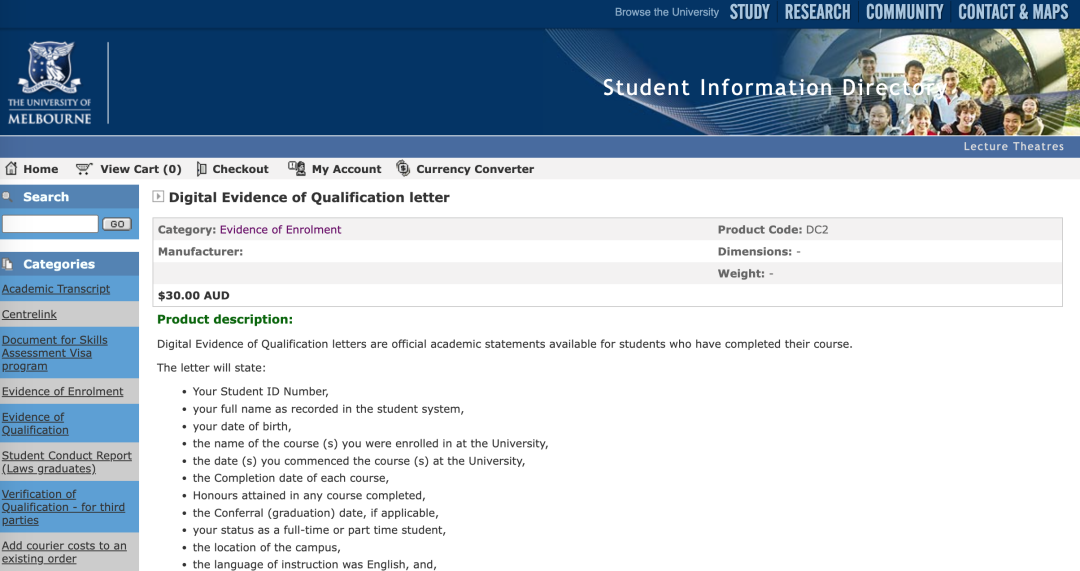This screenshot has height=571, width=1080.
Task: Open Verification of Qualification for third parties
Action: (63, 507)
